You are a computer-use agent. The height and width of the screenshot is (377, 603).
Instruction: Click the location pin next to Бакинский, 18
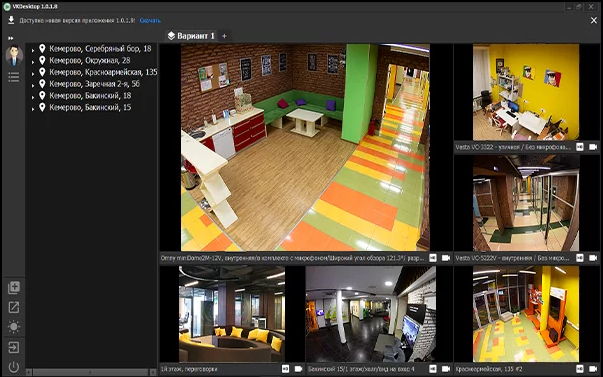[42, 95]
